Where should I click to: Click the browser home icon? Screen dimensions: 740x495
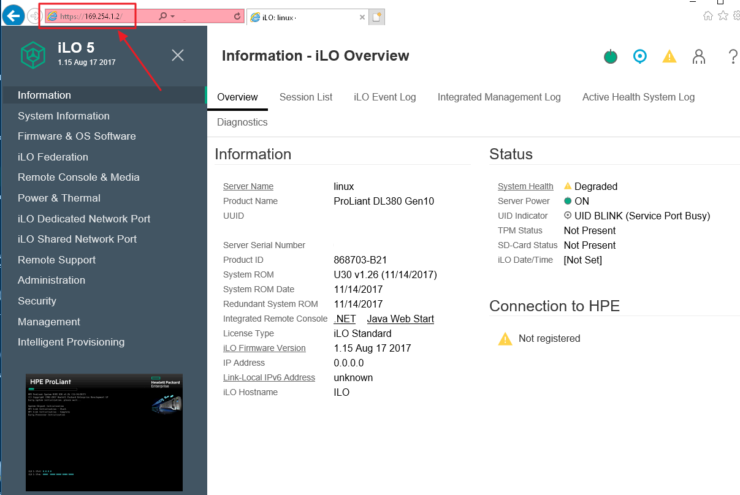708,16
